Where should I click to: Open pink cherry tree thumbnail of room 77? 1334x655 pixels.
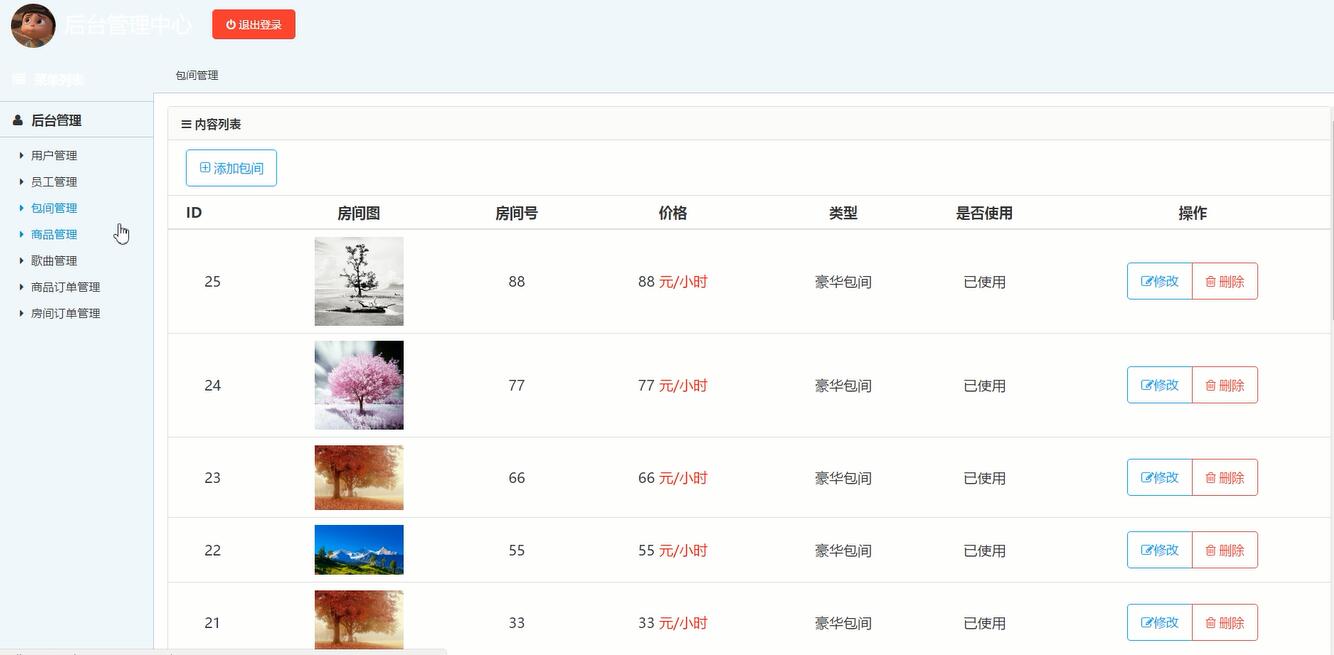[359, 385]
